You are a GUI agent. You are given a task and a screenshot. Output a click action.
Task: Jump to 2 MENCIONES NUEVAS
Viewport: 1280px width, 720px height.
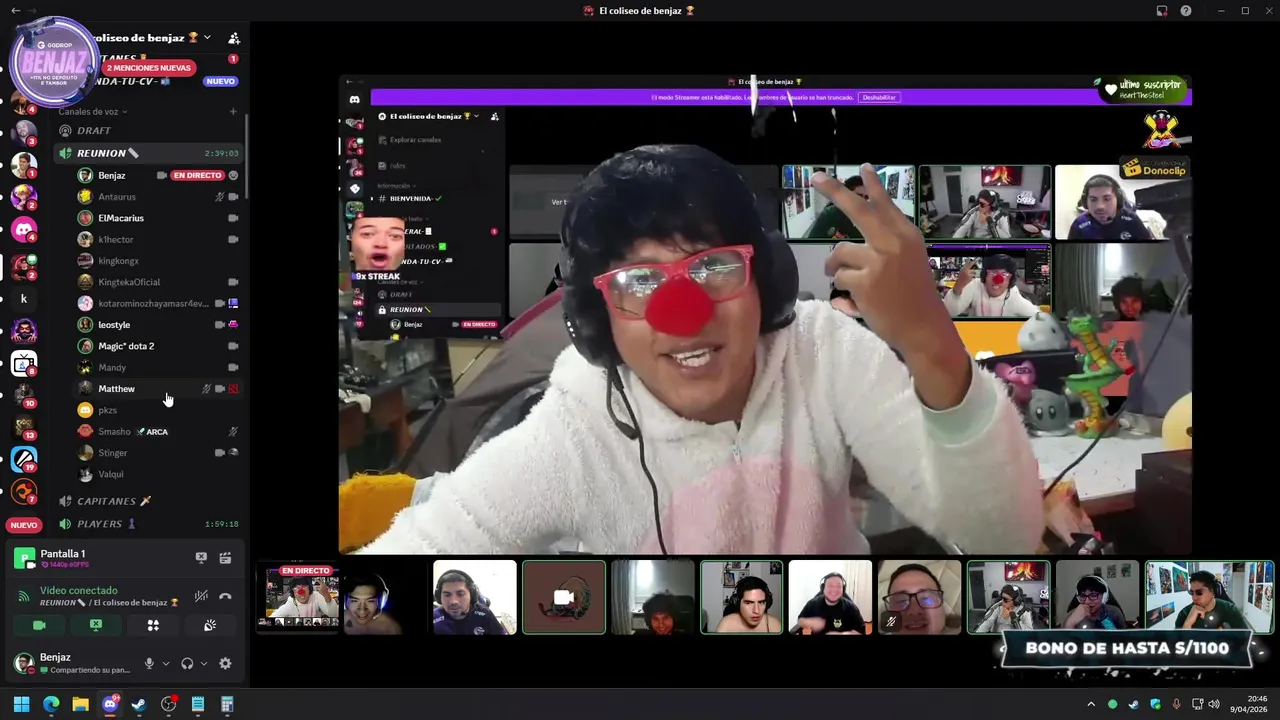pos(148,68)
